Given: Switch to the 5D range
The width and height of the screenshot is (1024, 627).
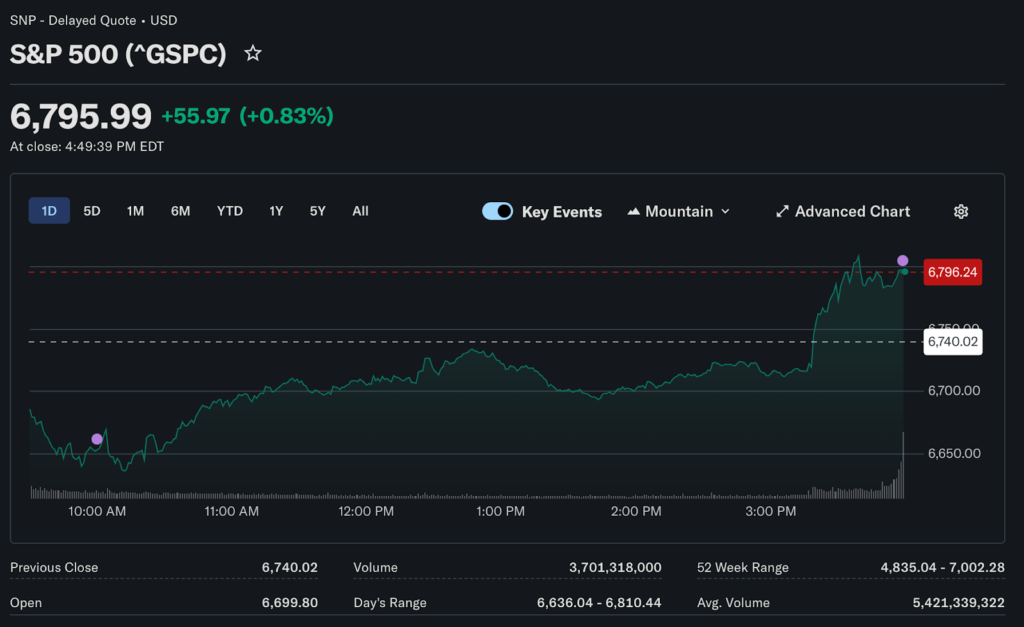Looking at the screenshot, I should (92, 211).
